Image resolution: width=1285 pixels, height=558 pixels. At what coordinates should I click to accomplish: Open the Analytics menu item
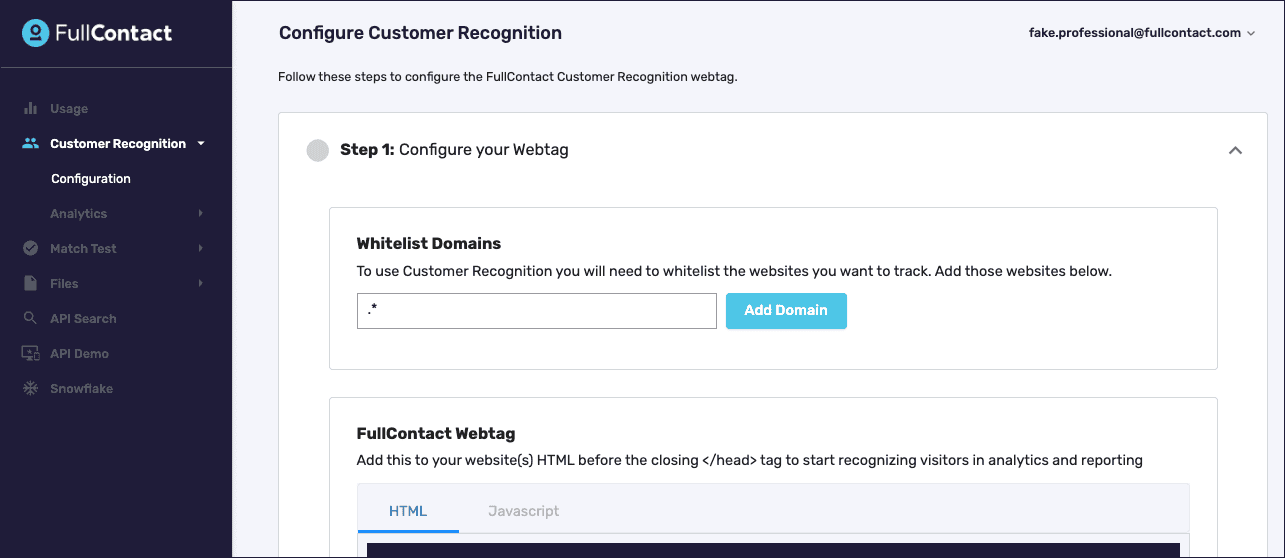79,214
